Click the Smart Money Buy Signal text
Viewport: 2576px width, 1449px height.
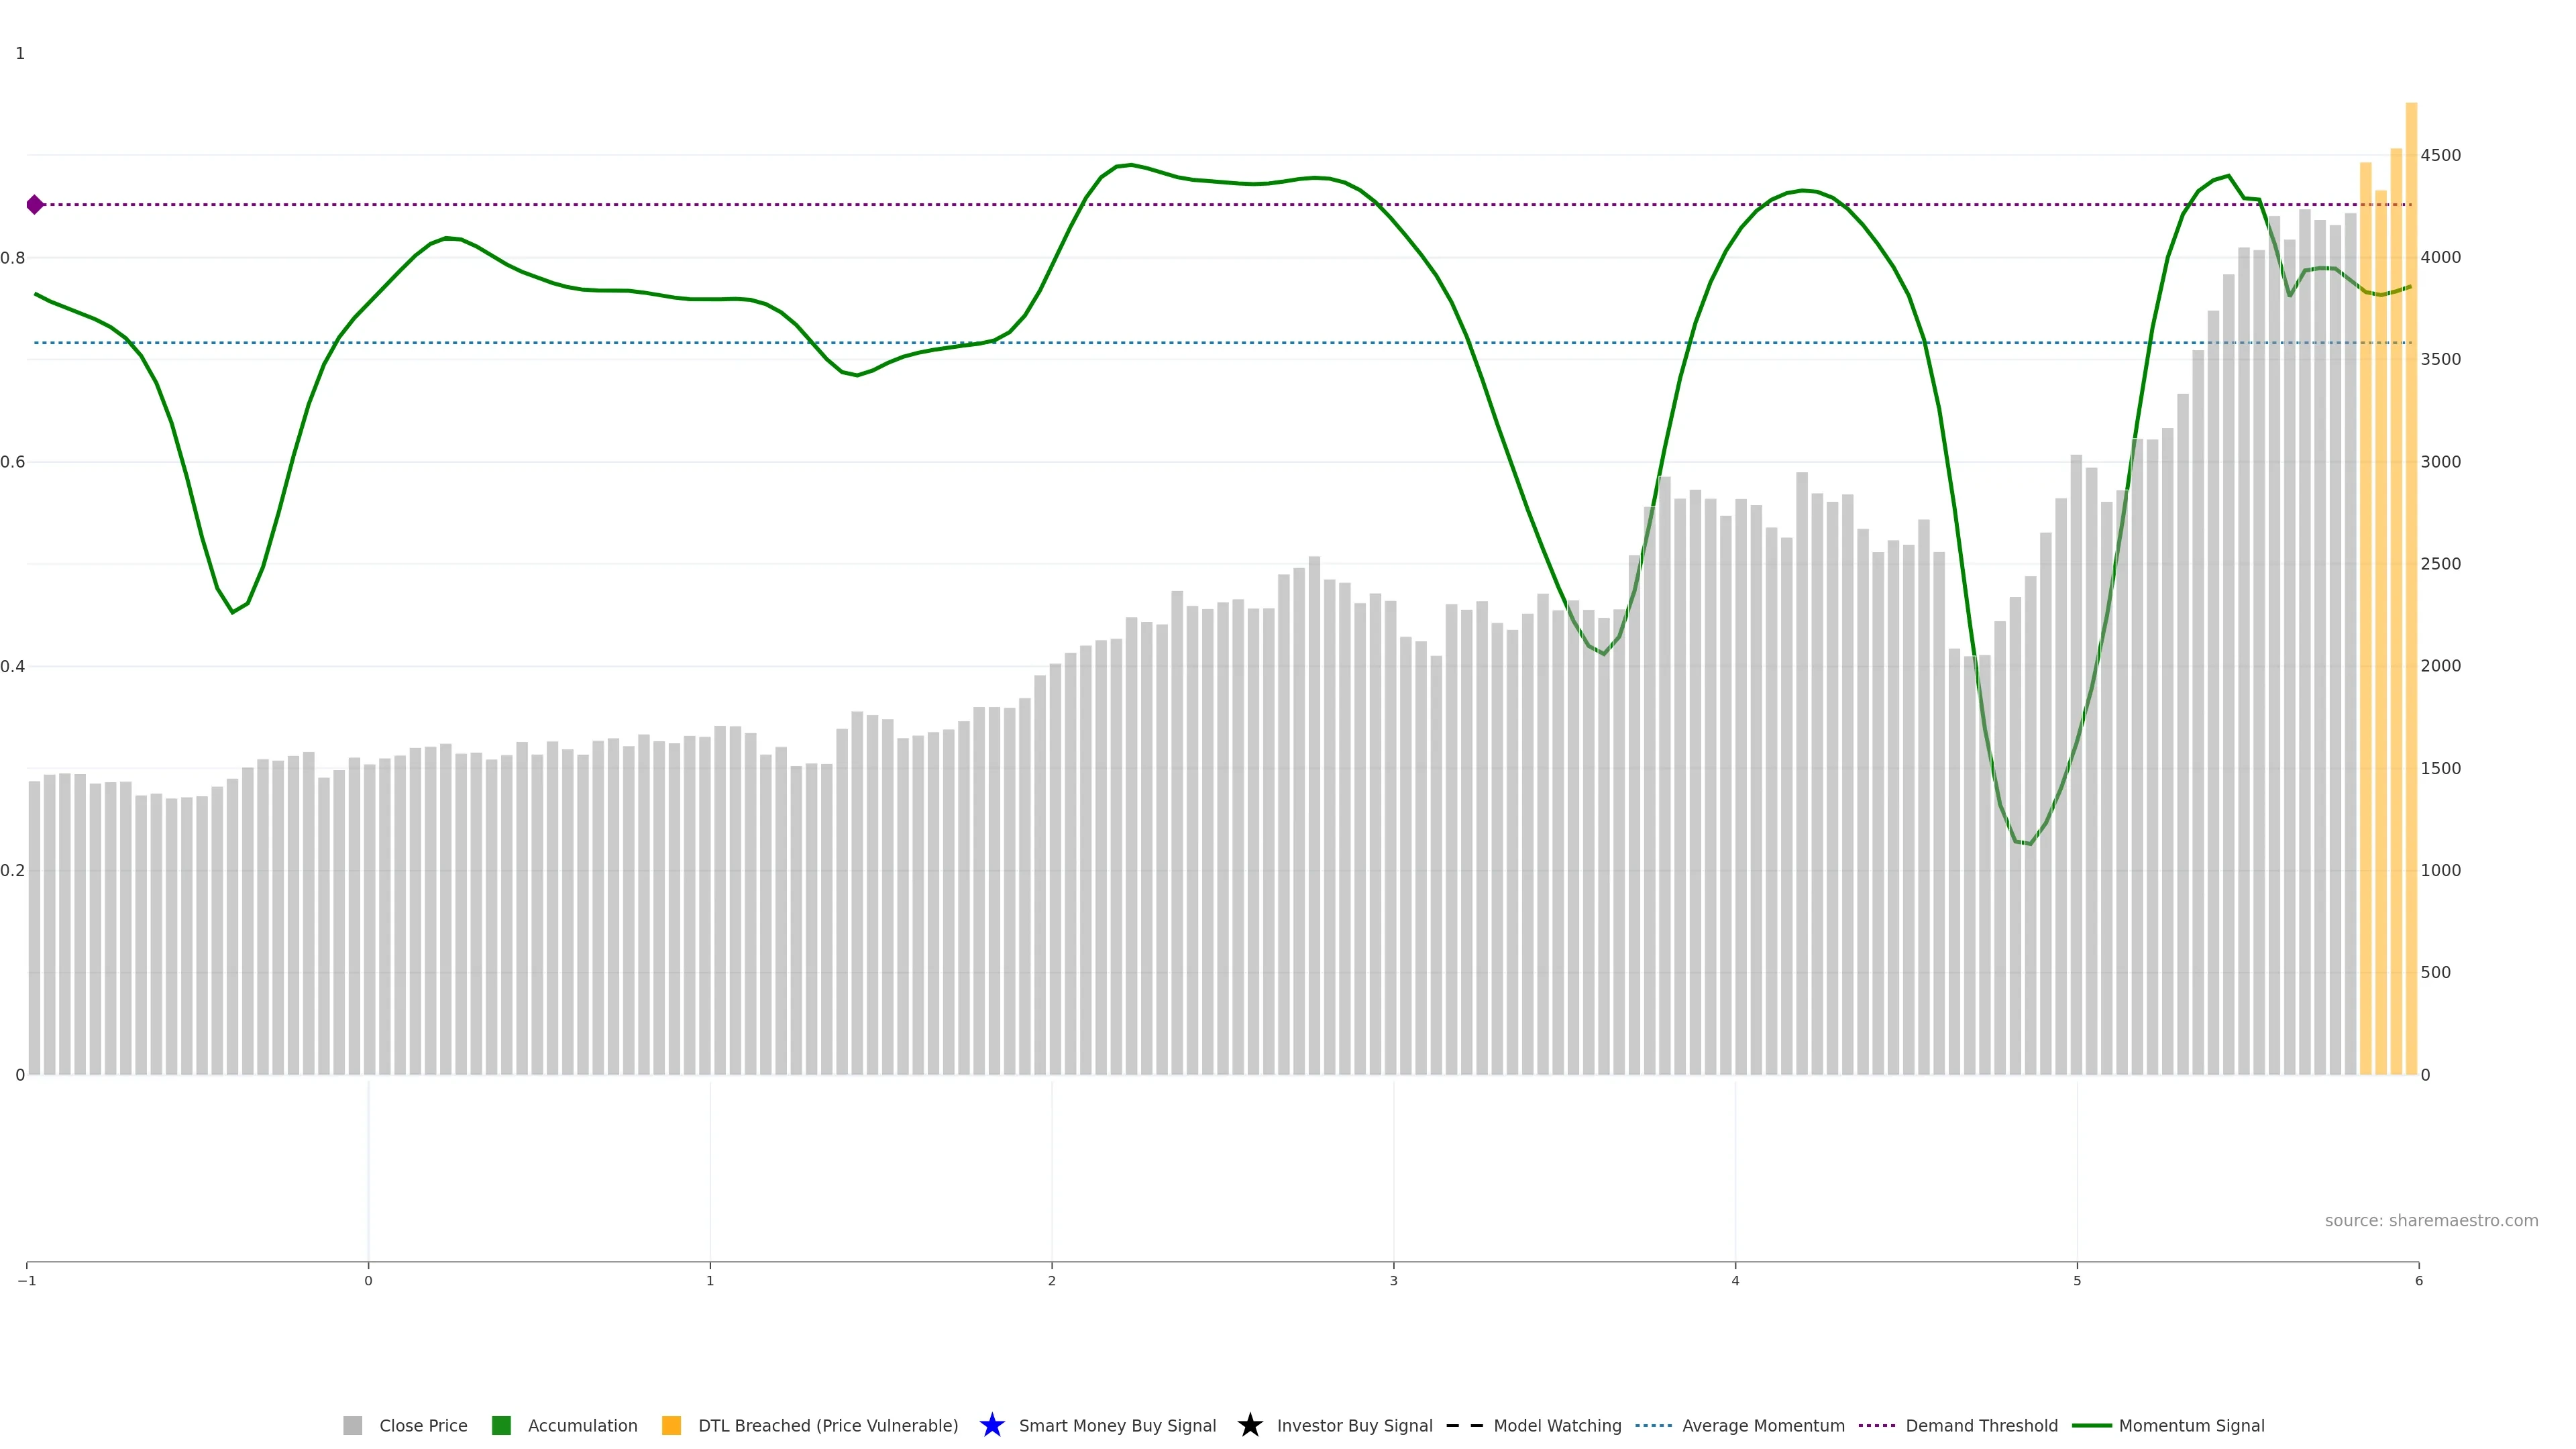tap(1117, 1425)
